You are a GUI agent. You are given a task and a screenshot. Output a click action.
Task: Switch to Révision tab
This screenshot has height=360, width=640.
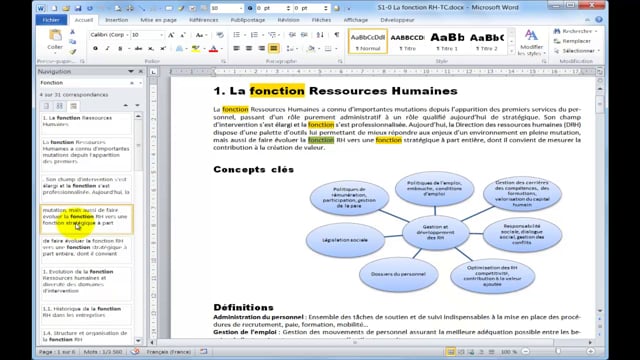click(289, 20)
